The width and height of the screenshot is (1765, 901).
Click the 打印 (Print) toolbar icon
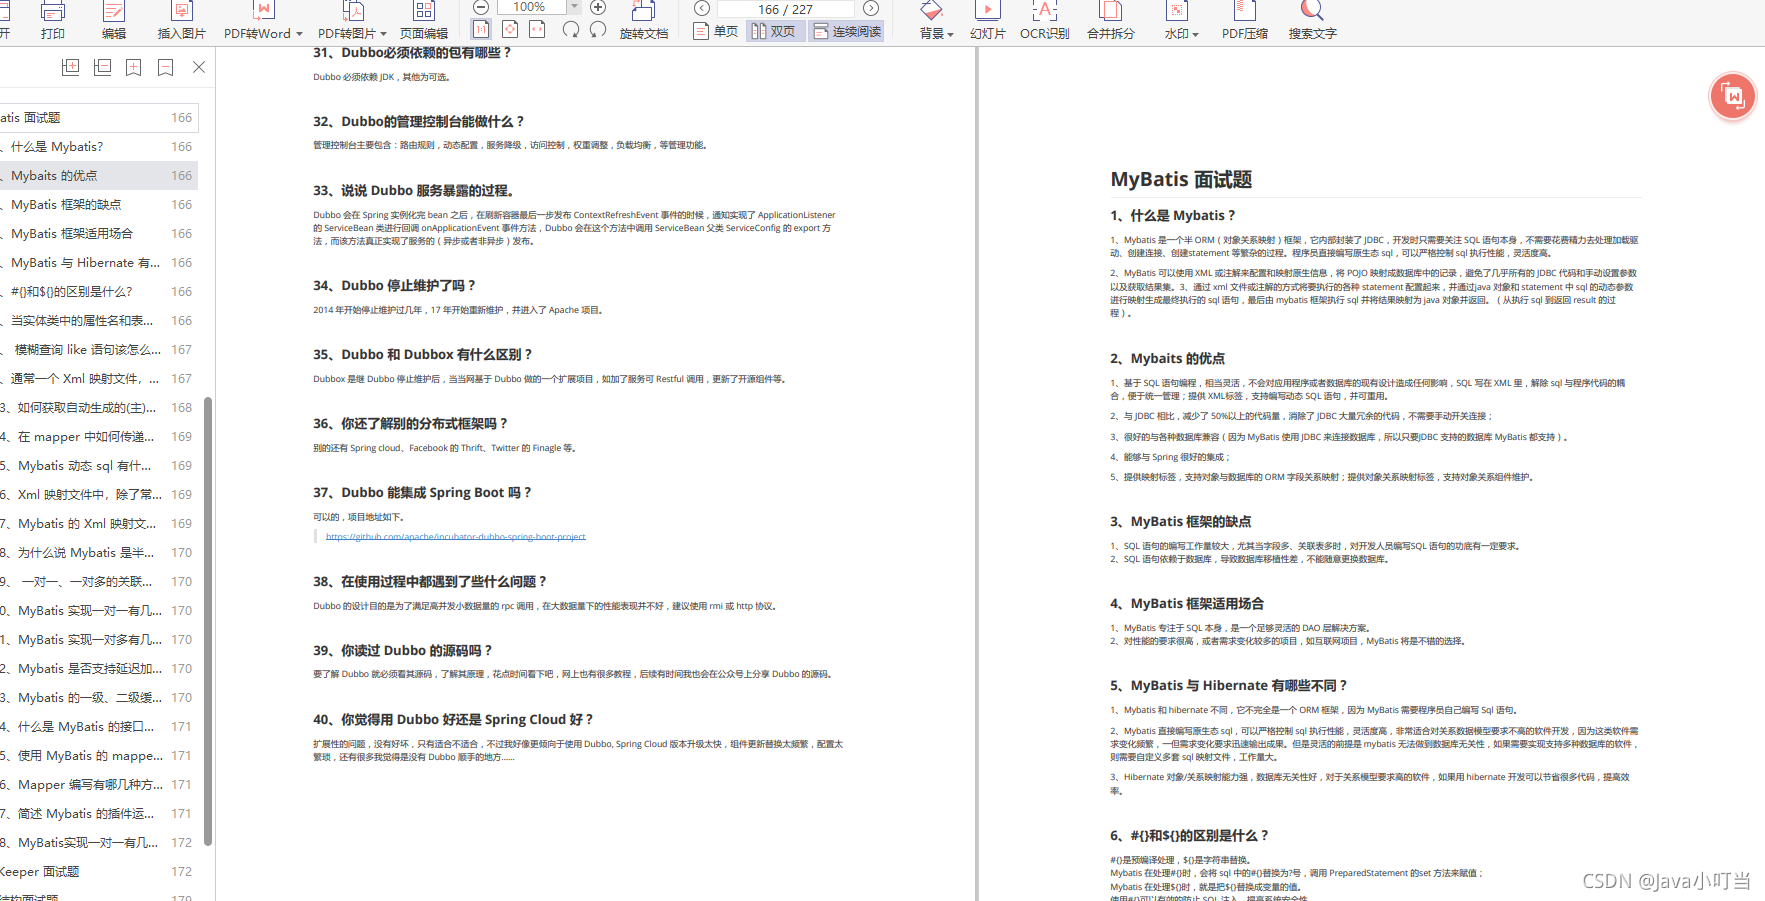(x=53, y=12)
